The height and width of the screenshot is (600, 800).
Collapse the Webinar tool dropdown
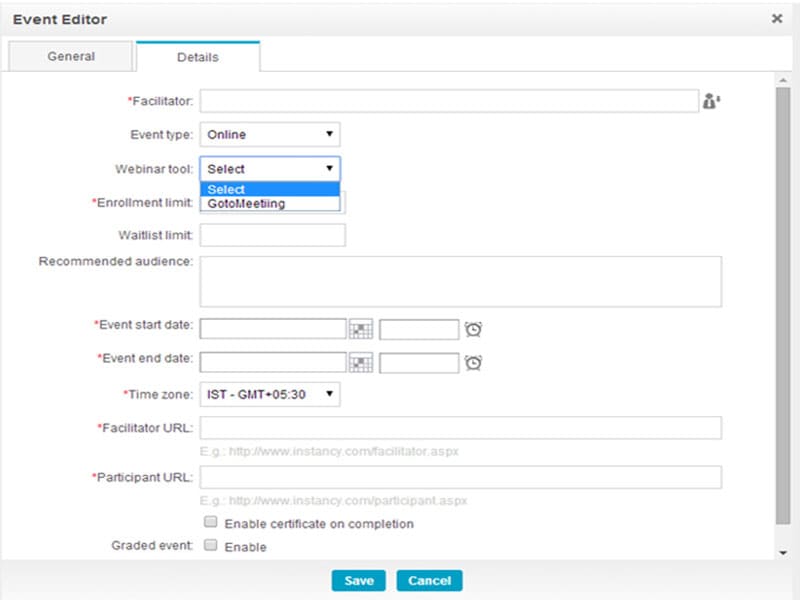click(x=270, y=169)
